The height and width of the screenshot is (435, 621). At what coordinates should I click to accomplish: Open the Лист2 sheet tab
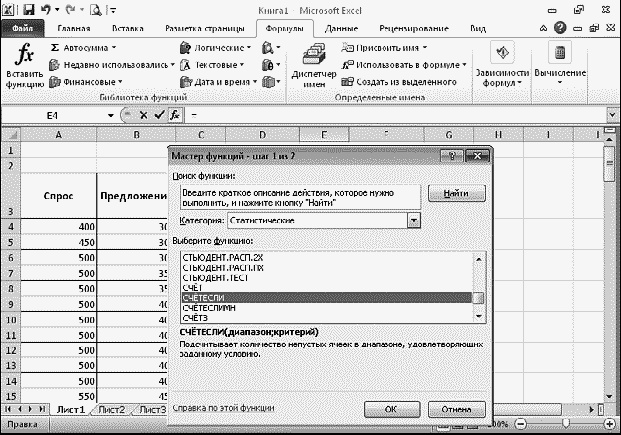[111, 410]
